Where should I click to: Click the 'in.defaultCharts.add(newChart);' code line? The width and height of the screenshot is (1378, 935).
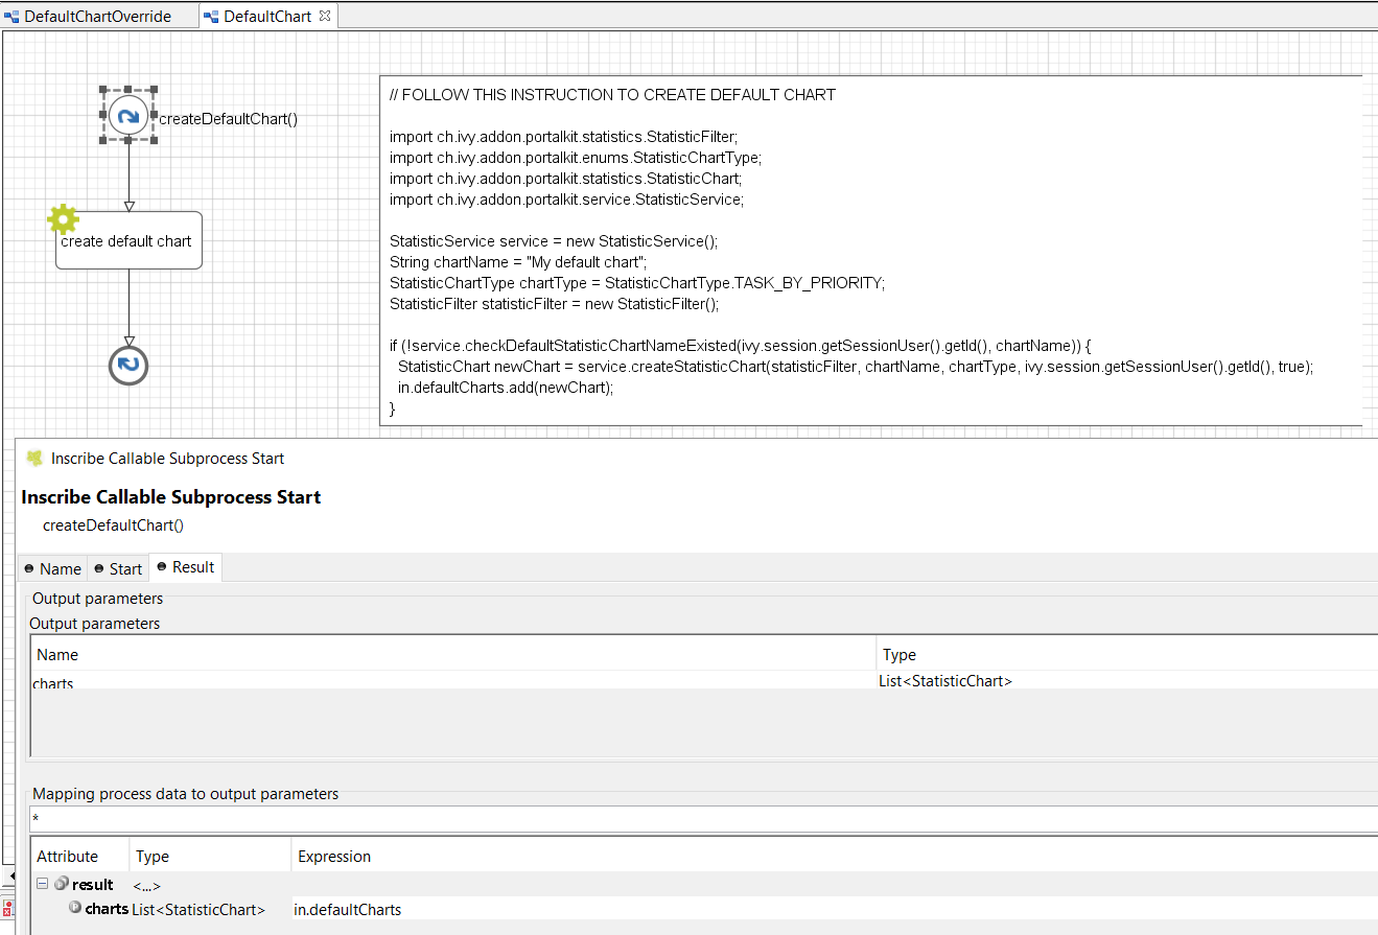click(x=505, y=388)
